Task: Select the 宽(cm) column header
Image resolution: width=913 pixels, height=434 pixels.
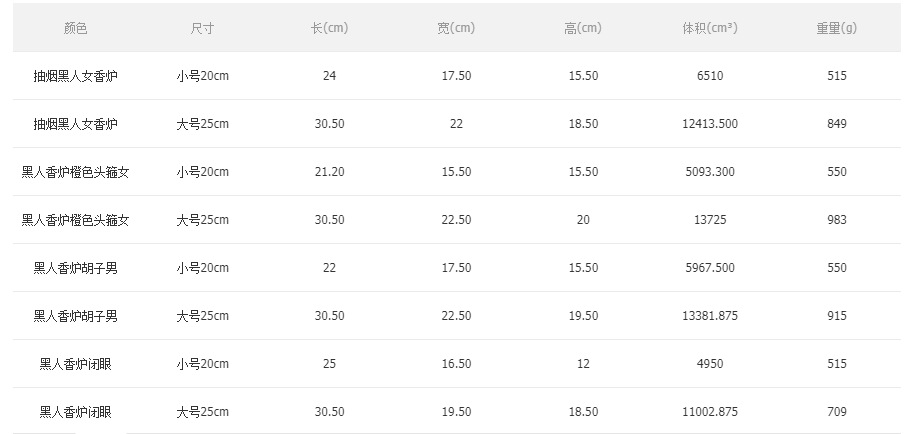Action: click(x=456, y=28)
